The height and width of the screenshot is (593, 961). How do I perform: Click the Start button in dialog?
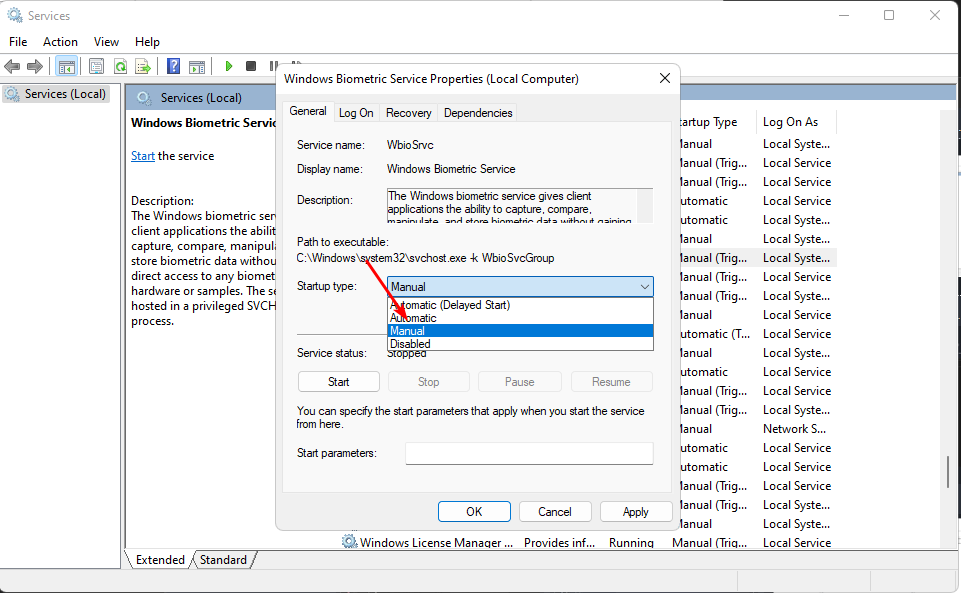tap(338, 382)
